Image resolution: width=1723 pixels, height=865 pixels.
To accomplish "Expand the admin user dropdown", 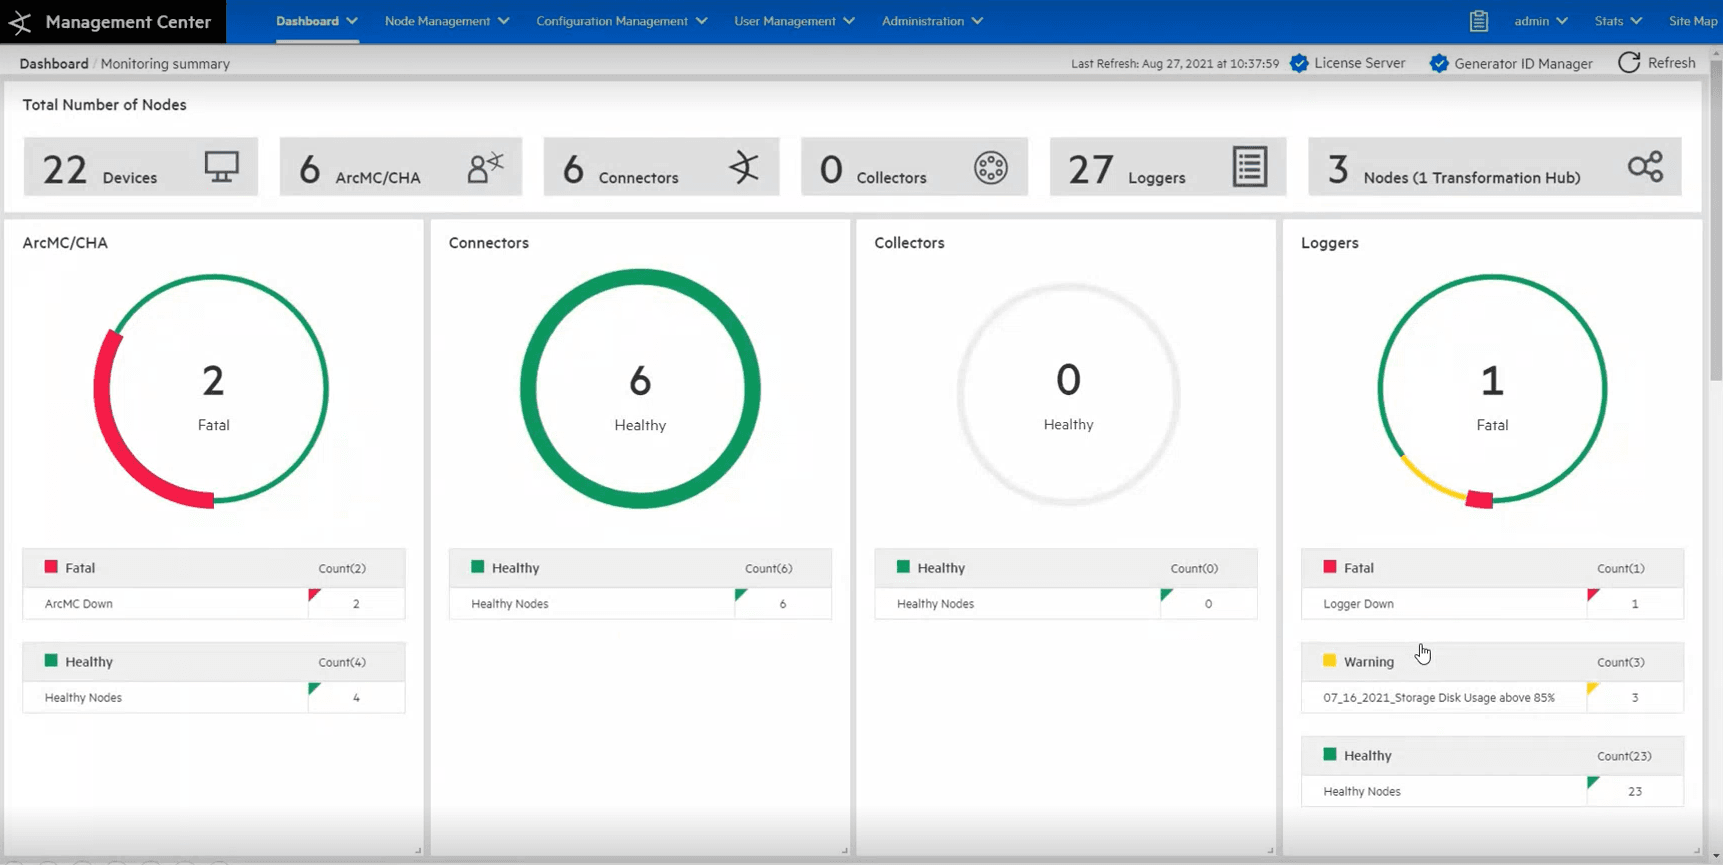I will [x=1540, y=21].
